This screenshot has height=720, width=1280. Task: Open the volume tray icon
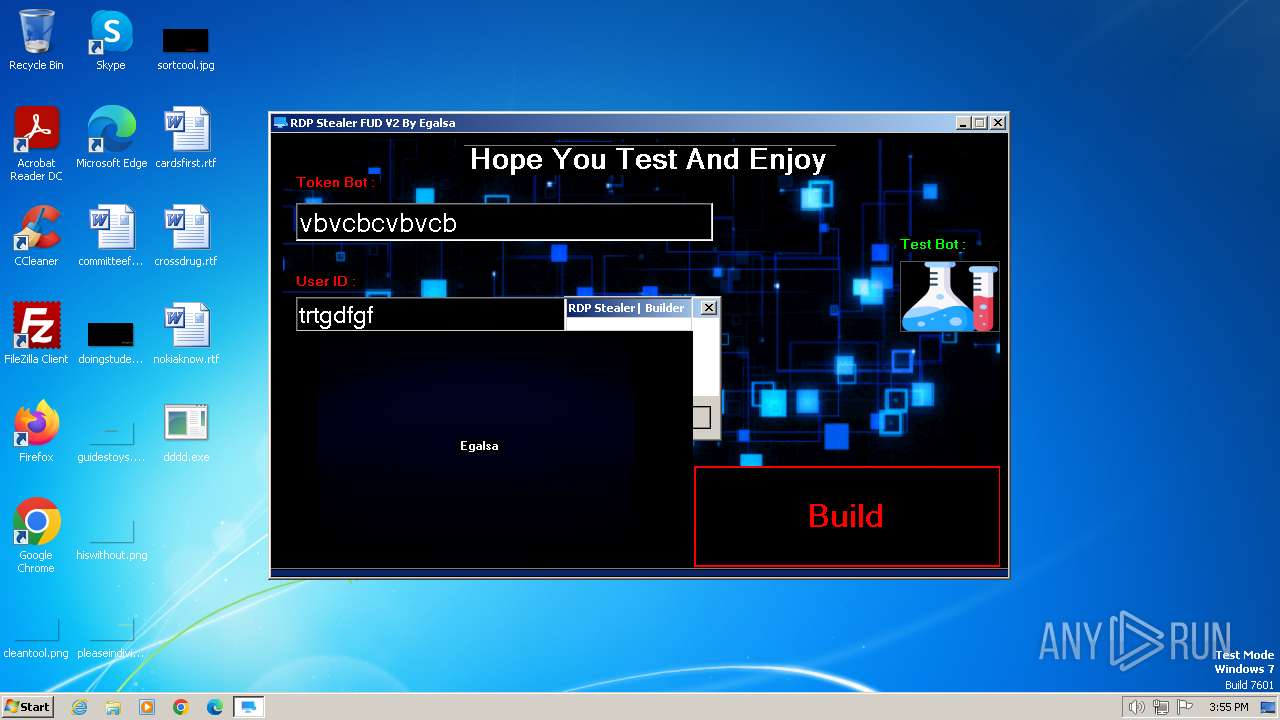(1136, 707)
